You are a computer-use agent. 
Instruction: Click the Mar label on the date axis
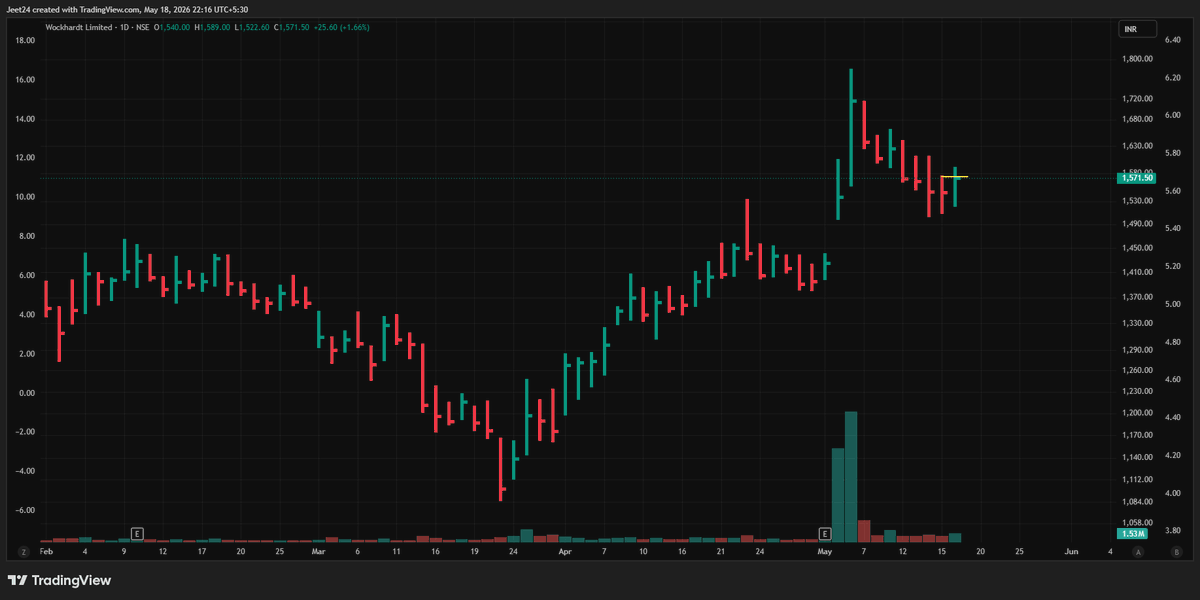(319, 551)
